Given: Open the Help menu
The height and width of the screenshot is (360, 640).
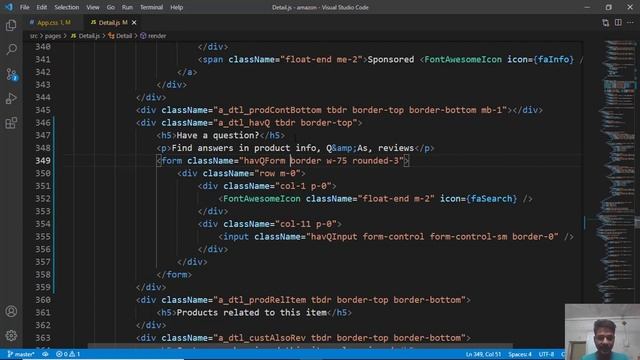Looking at the screenshot, I should 176,7.
